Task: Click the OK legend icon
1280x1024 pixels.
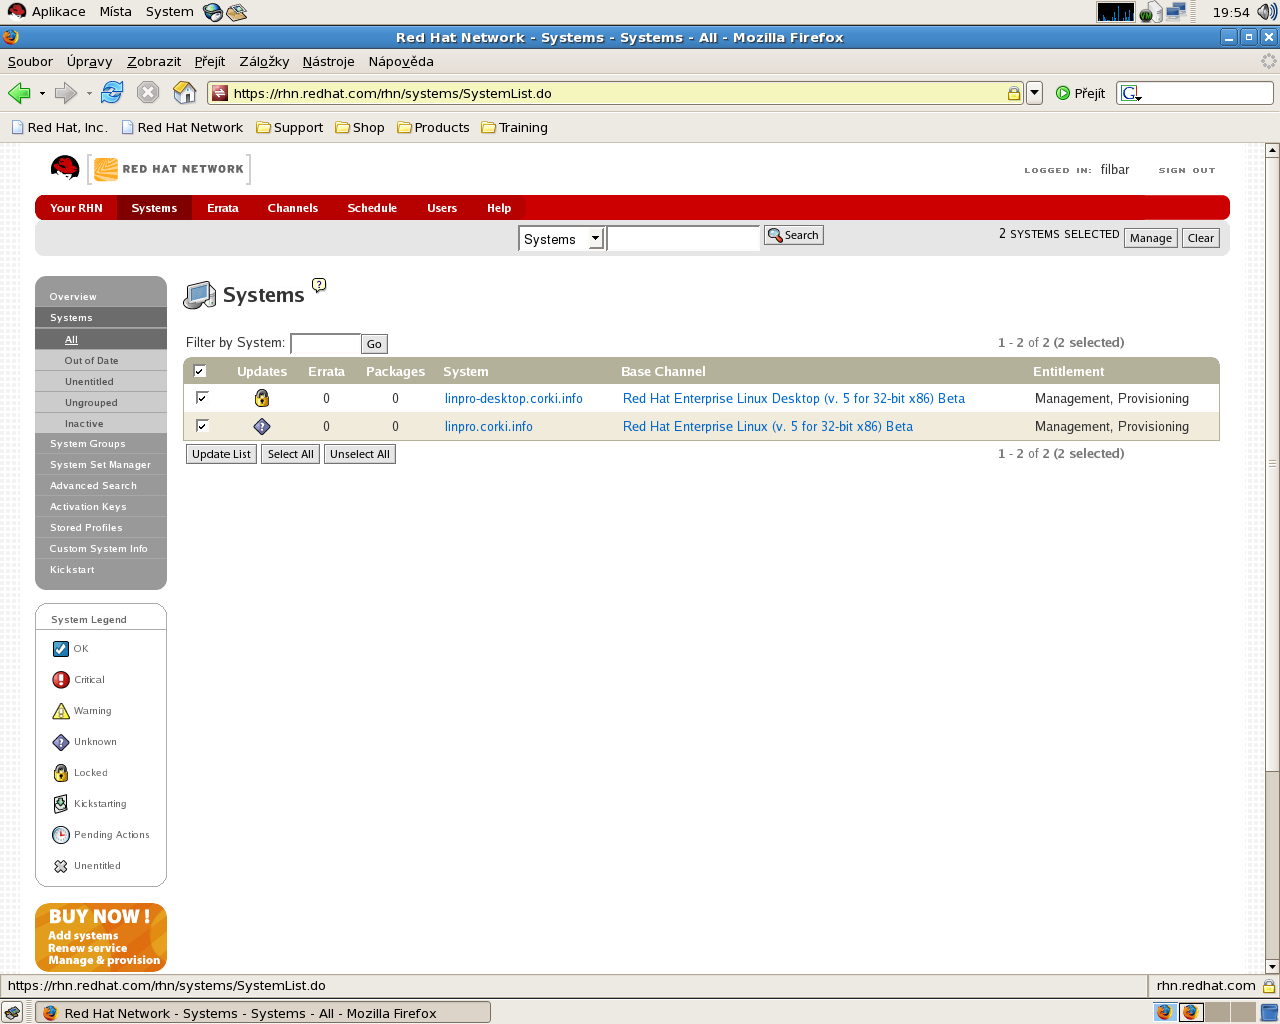Action: [x=61, y=649]
